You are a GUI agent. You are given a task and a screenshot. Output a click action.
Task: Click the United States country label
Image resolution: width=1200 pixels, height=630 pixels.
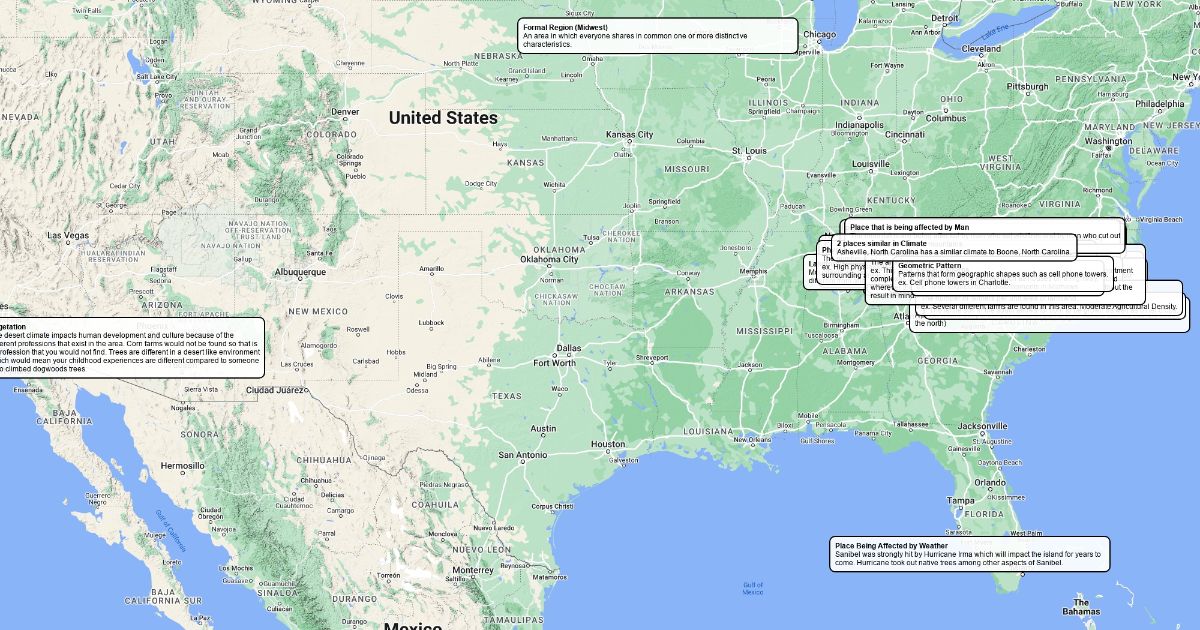[x=442, y=118]
